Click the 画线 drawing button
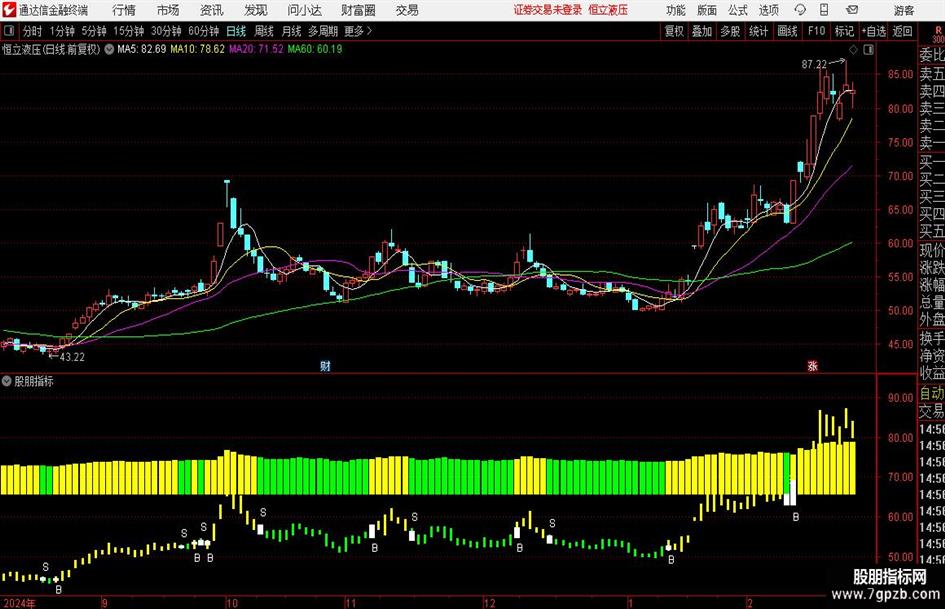 [x=787, y=31]
